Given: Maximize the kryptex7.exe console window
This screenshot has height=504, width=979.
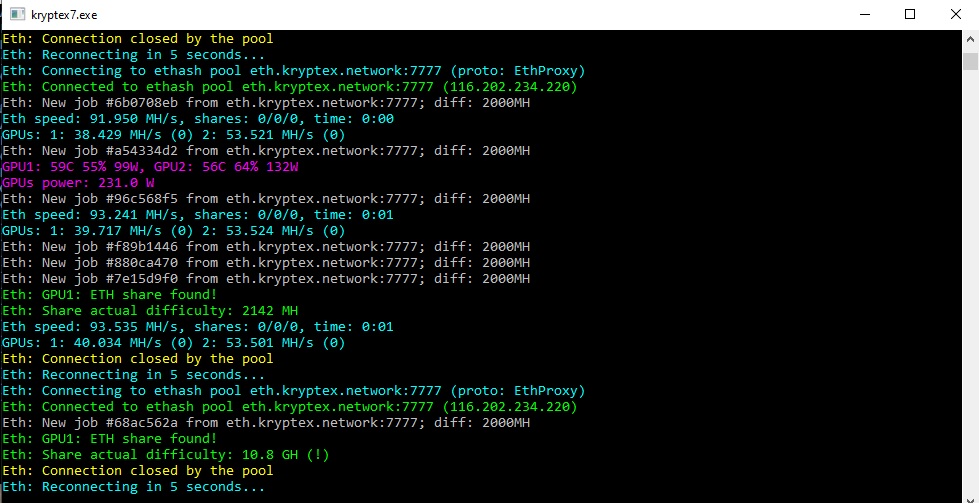Looking at the screenshot, I should [x=910, y=14].
